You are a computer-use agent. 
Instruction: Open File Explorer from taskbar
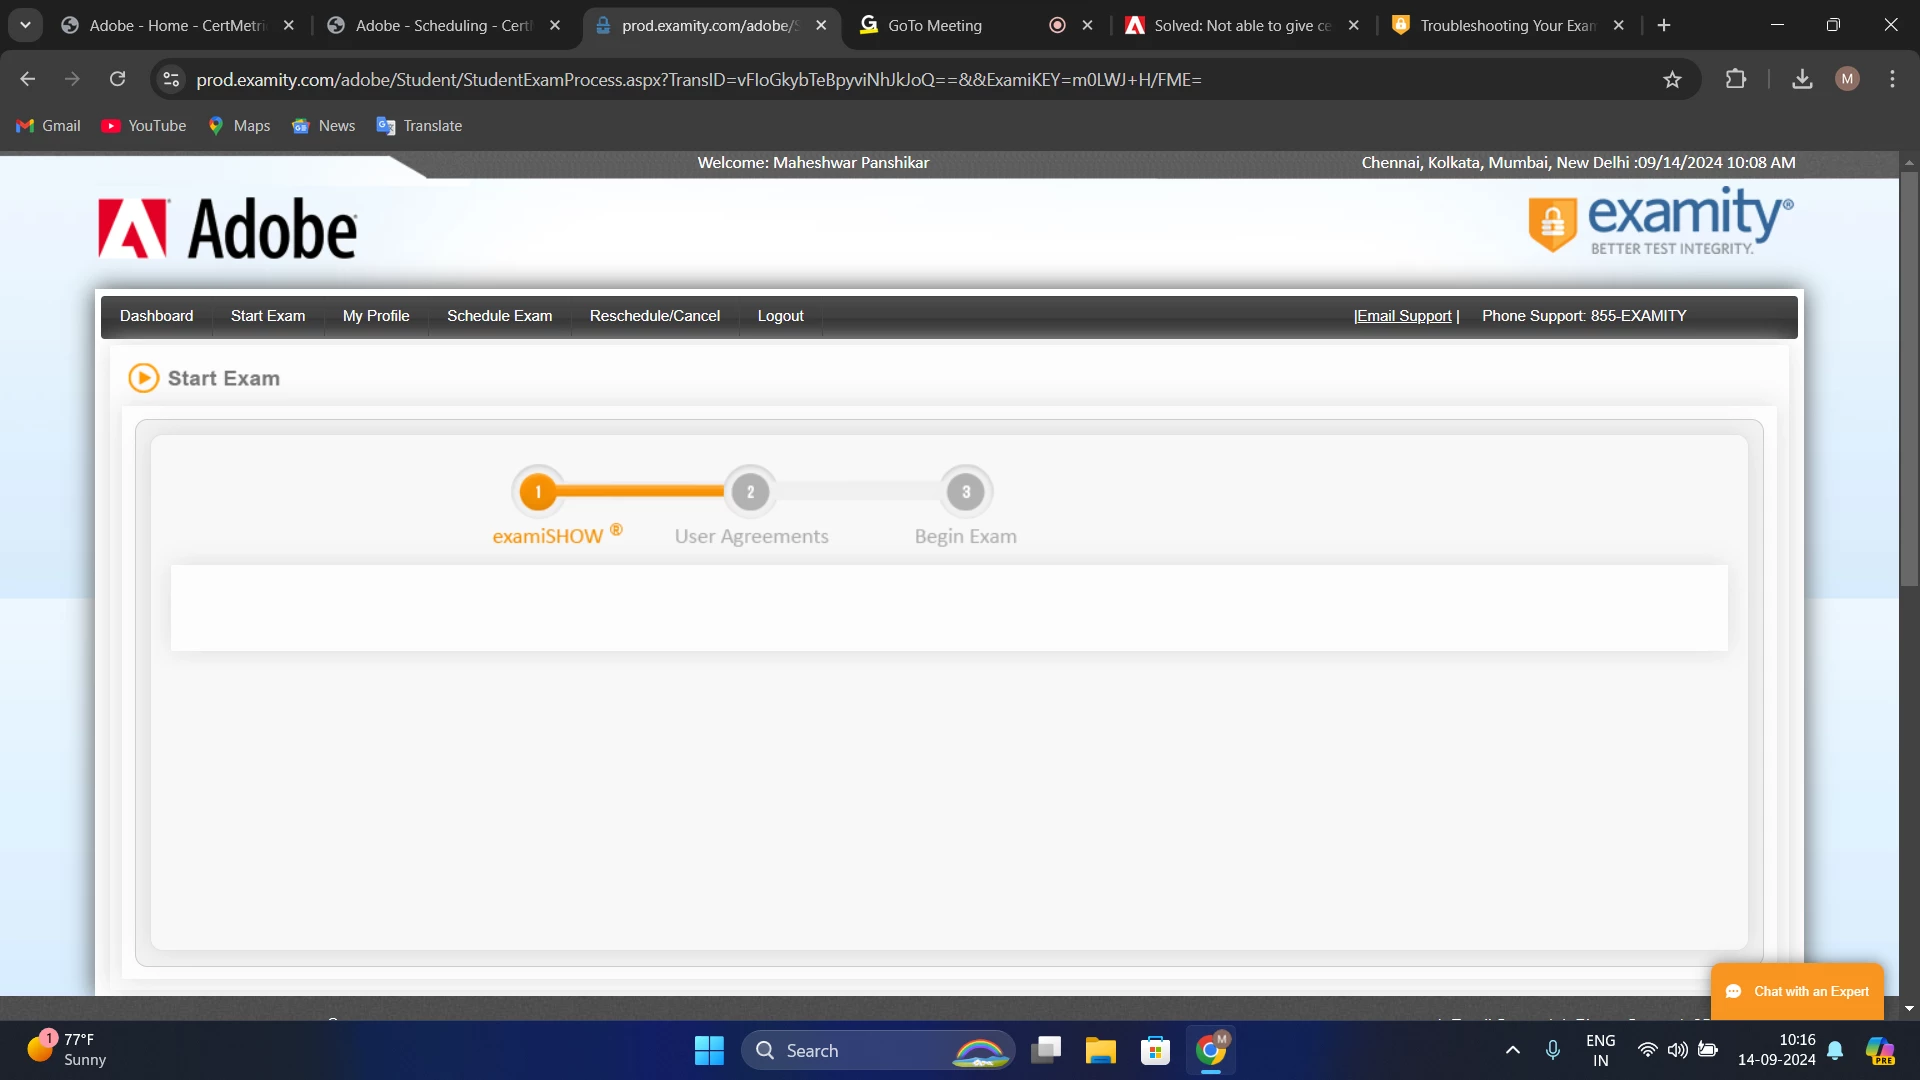pyautogui.click(x=1100, y=1051)
